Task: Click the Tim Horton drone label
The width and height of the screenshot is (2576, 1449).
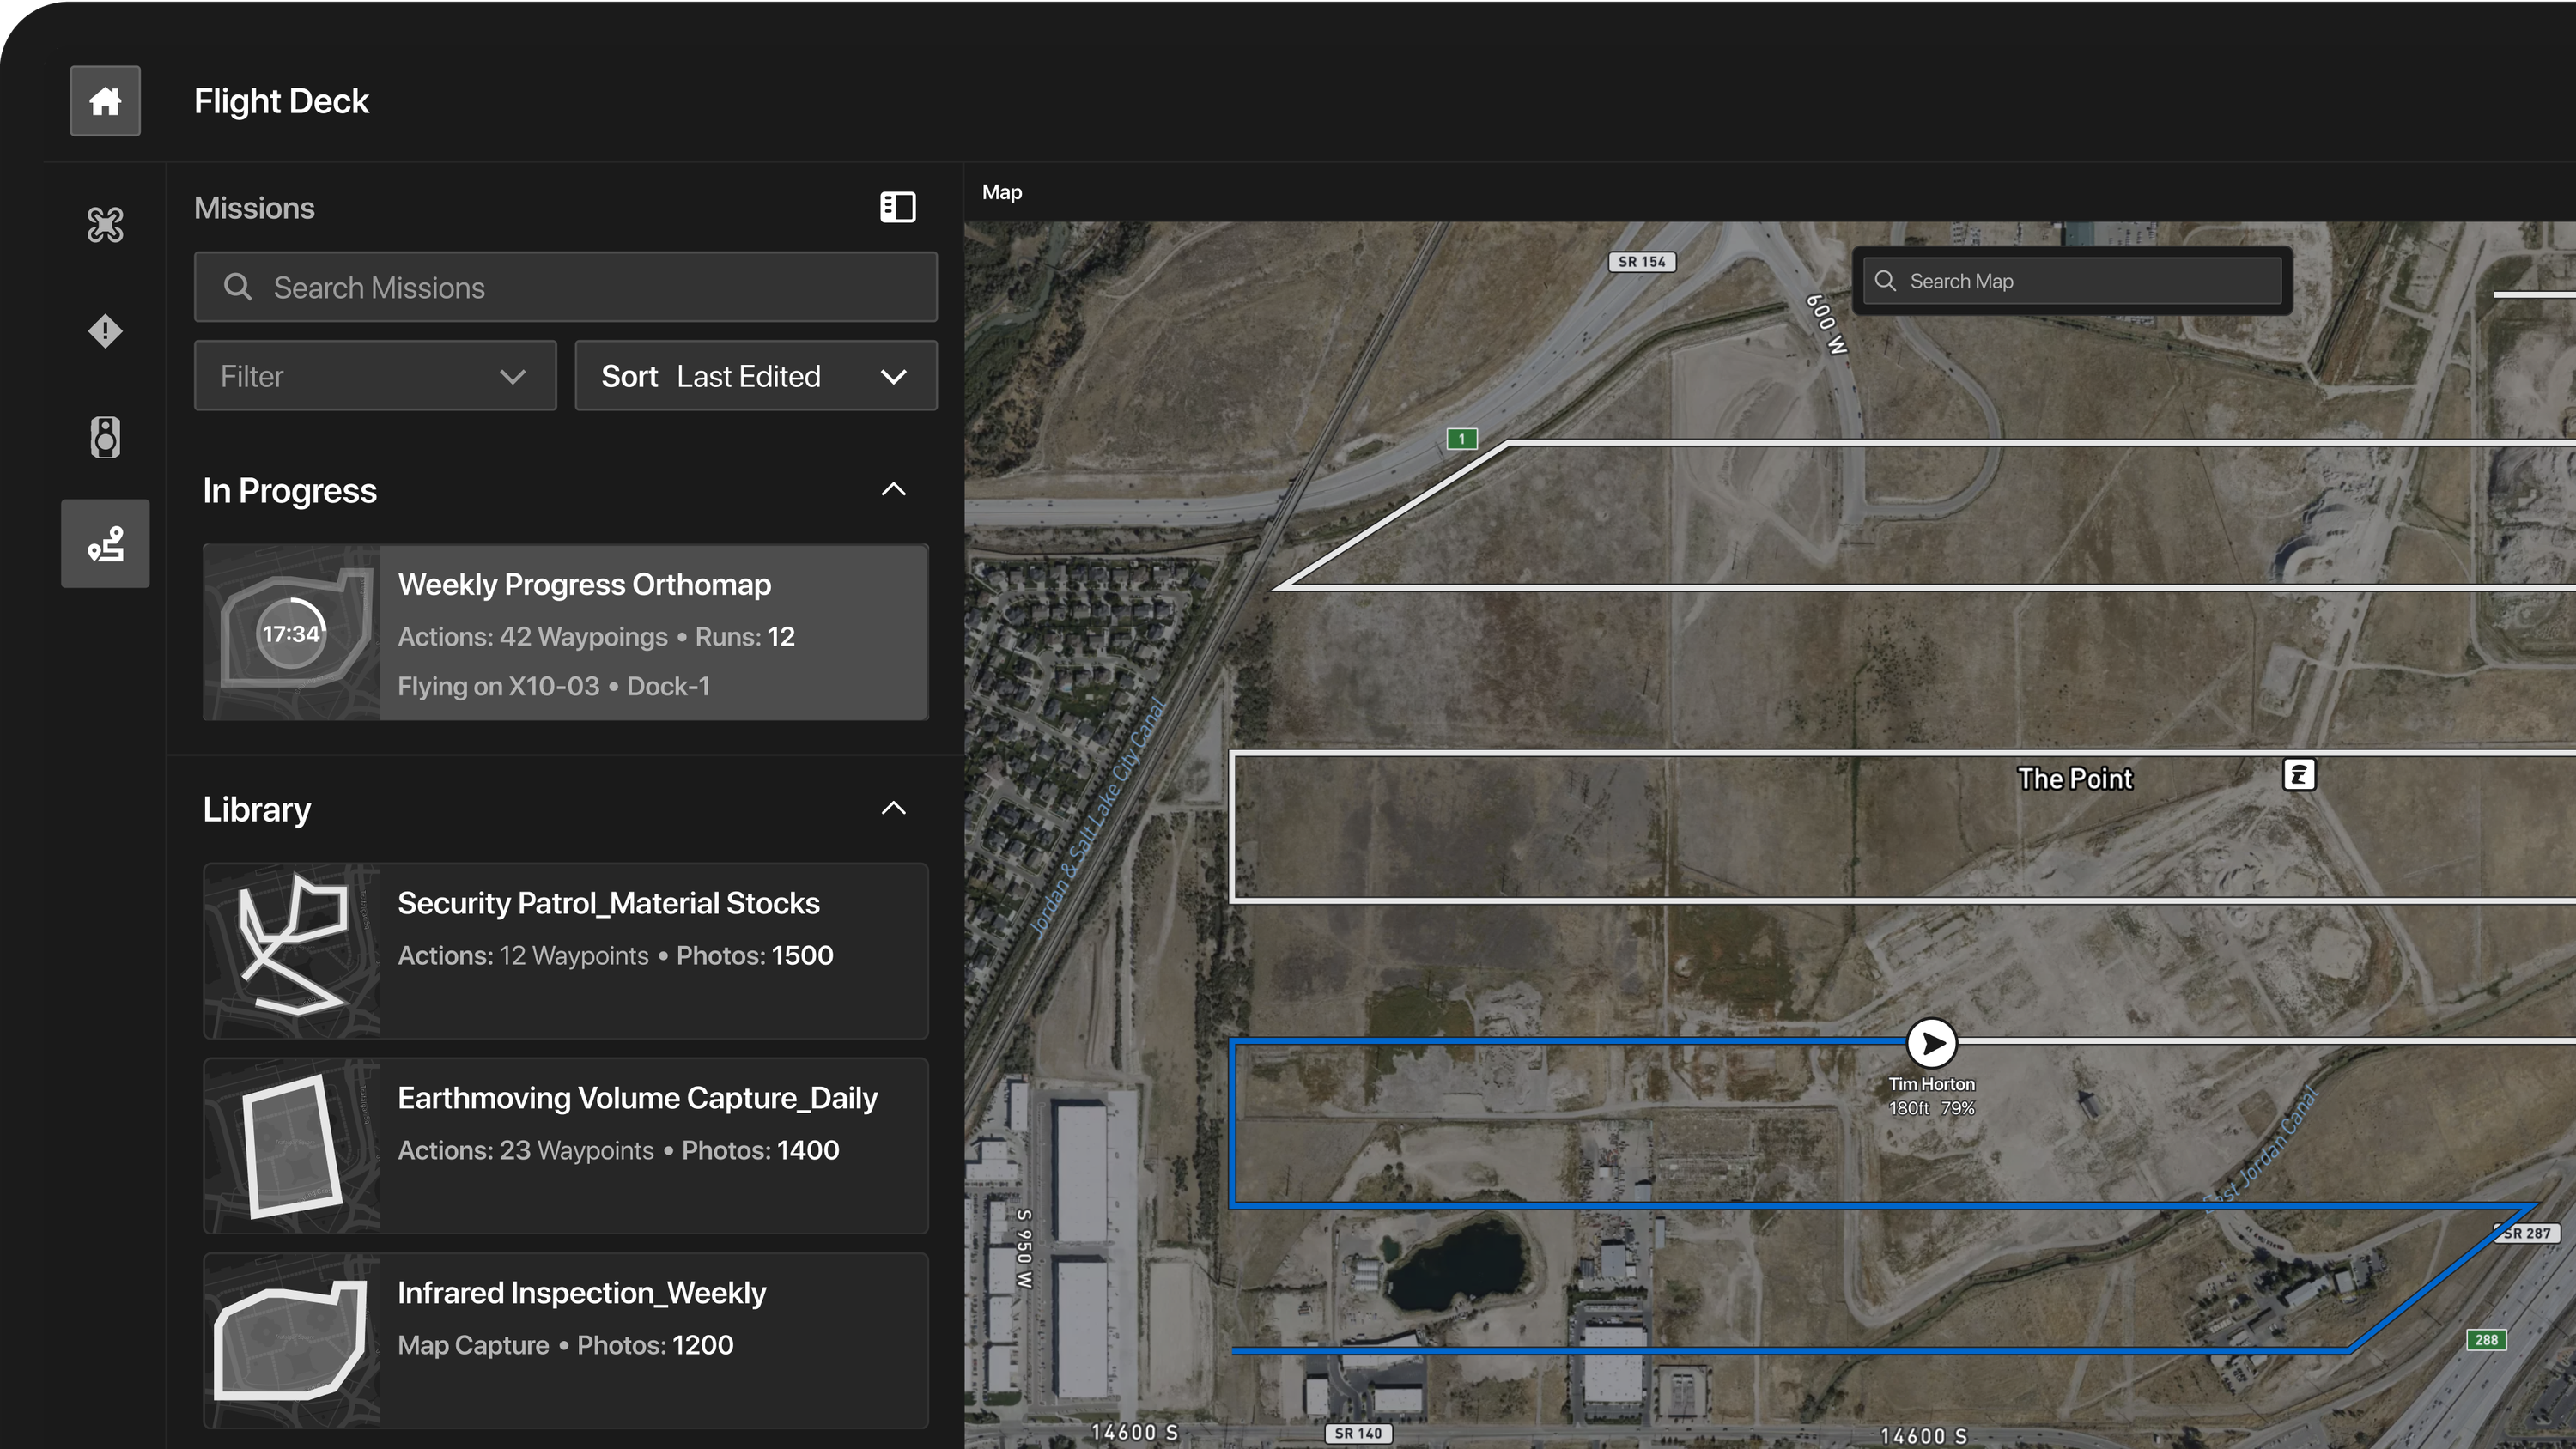Action: click(1931, 1084)
